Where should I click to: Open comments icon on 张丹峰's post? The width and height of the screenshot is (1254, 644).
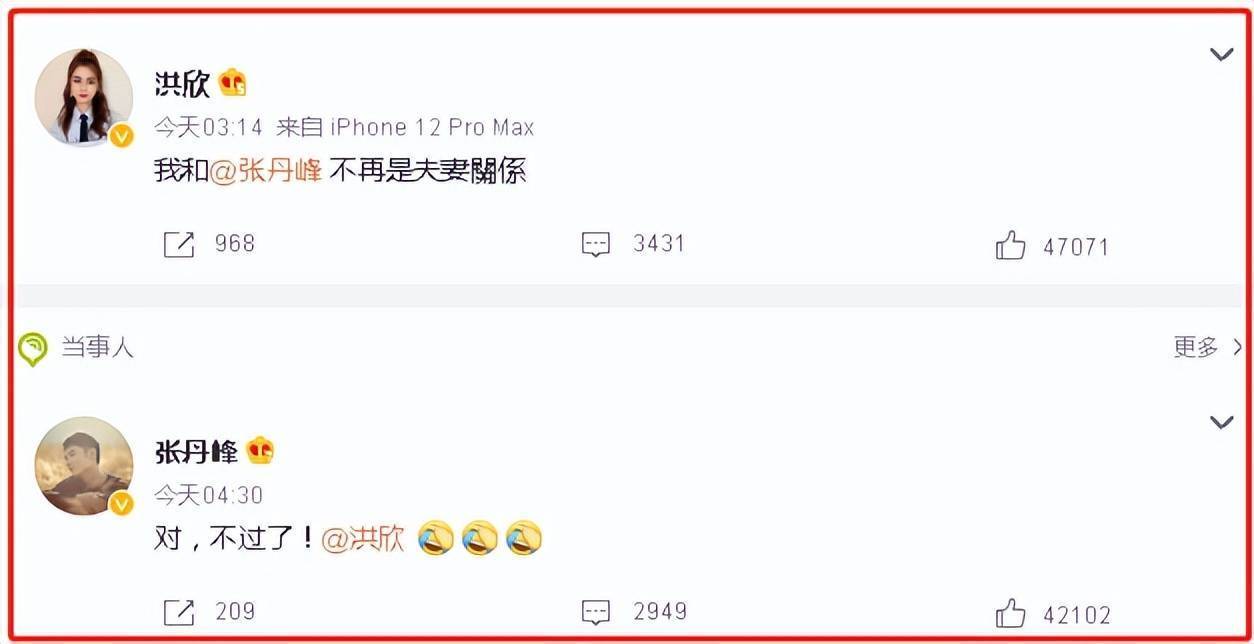coord(596,612)
